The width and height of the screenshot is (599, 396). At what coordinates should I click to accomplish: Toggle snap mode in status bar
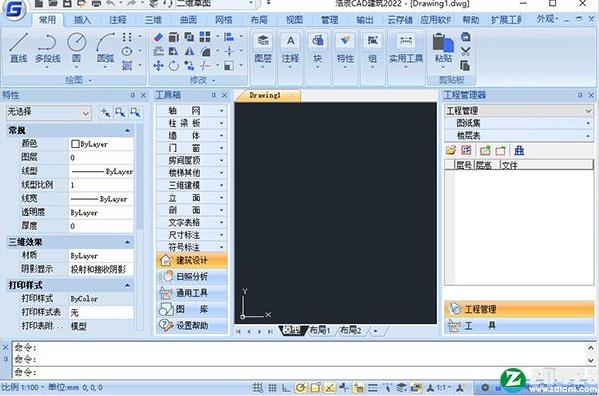point(257,388)
